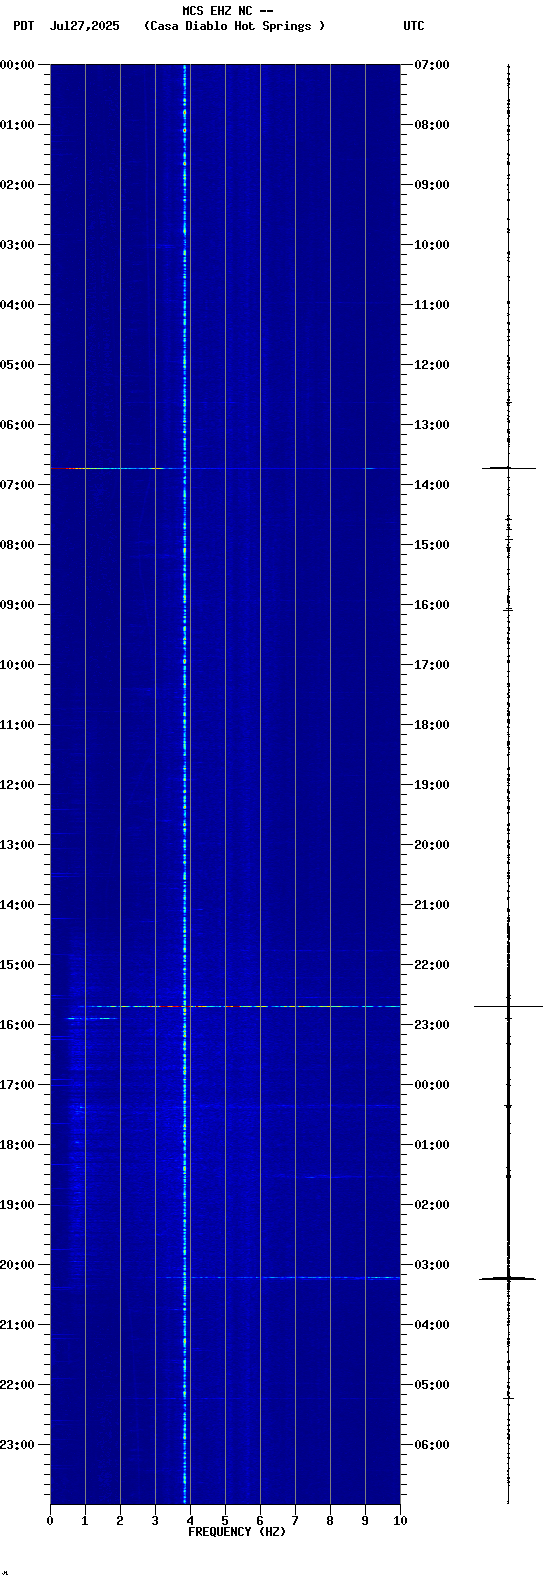Click the 14:00 UTC time label

[x=431, y=484]
